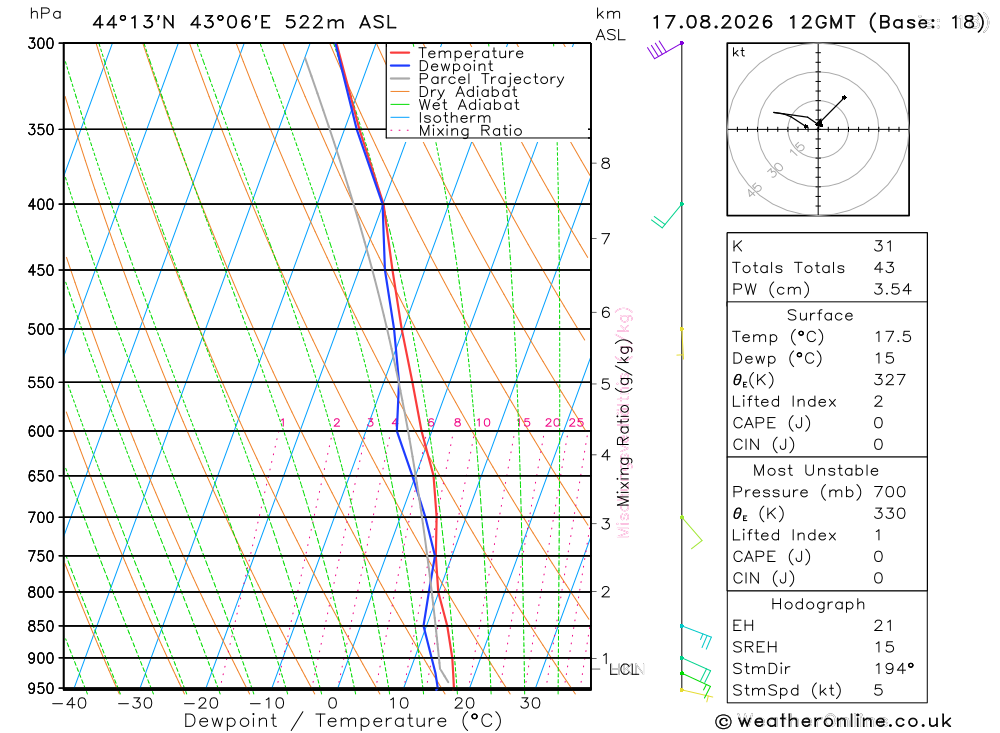Click the 30 temperature axis label
1000x733 pixels.
click(529, 703)
